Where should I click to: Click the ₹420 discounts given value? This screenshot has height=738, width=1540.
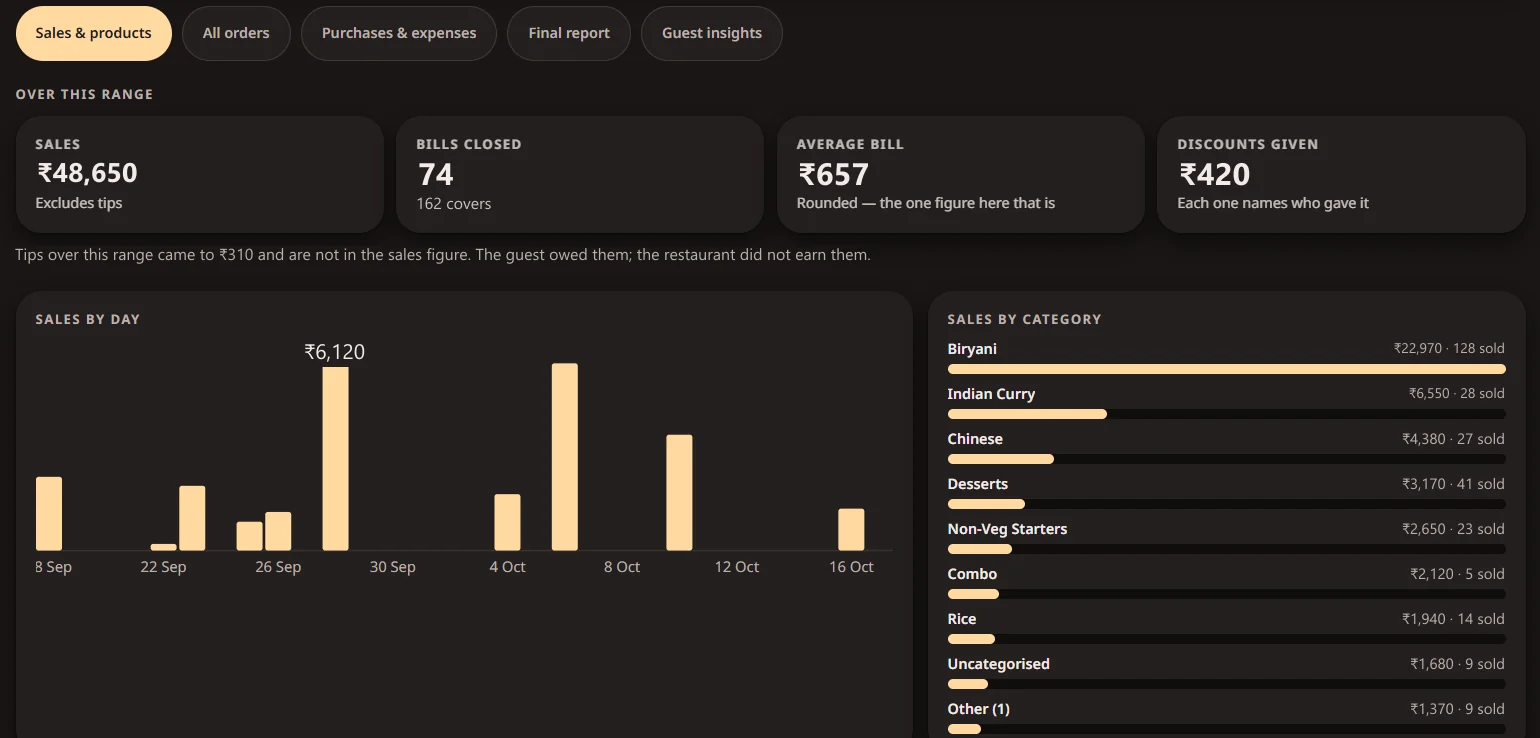(x=1214, y=174)
